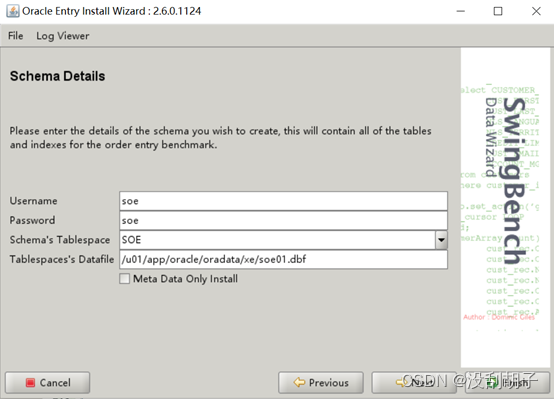Screen dimensions: 554x399
Task: Click the red stop icon on Cancel
Action: coord(30,382)
